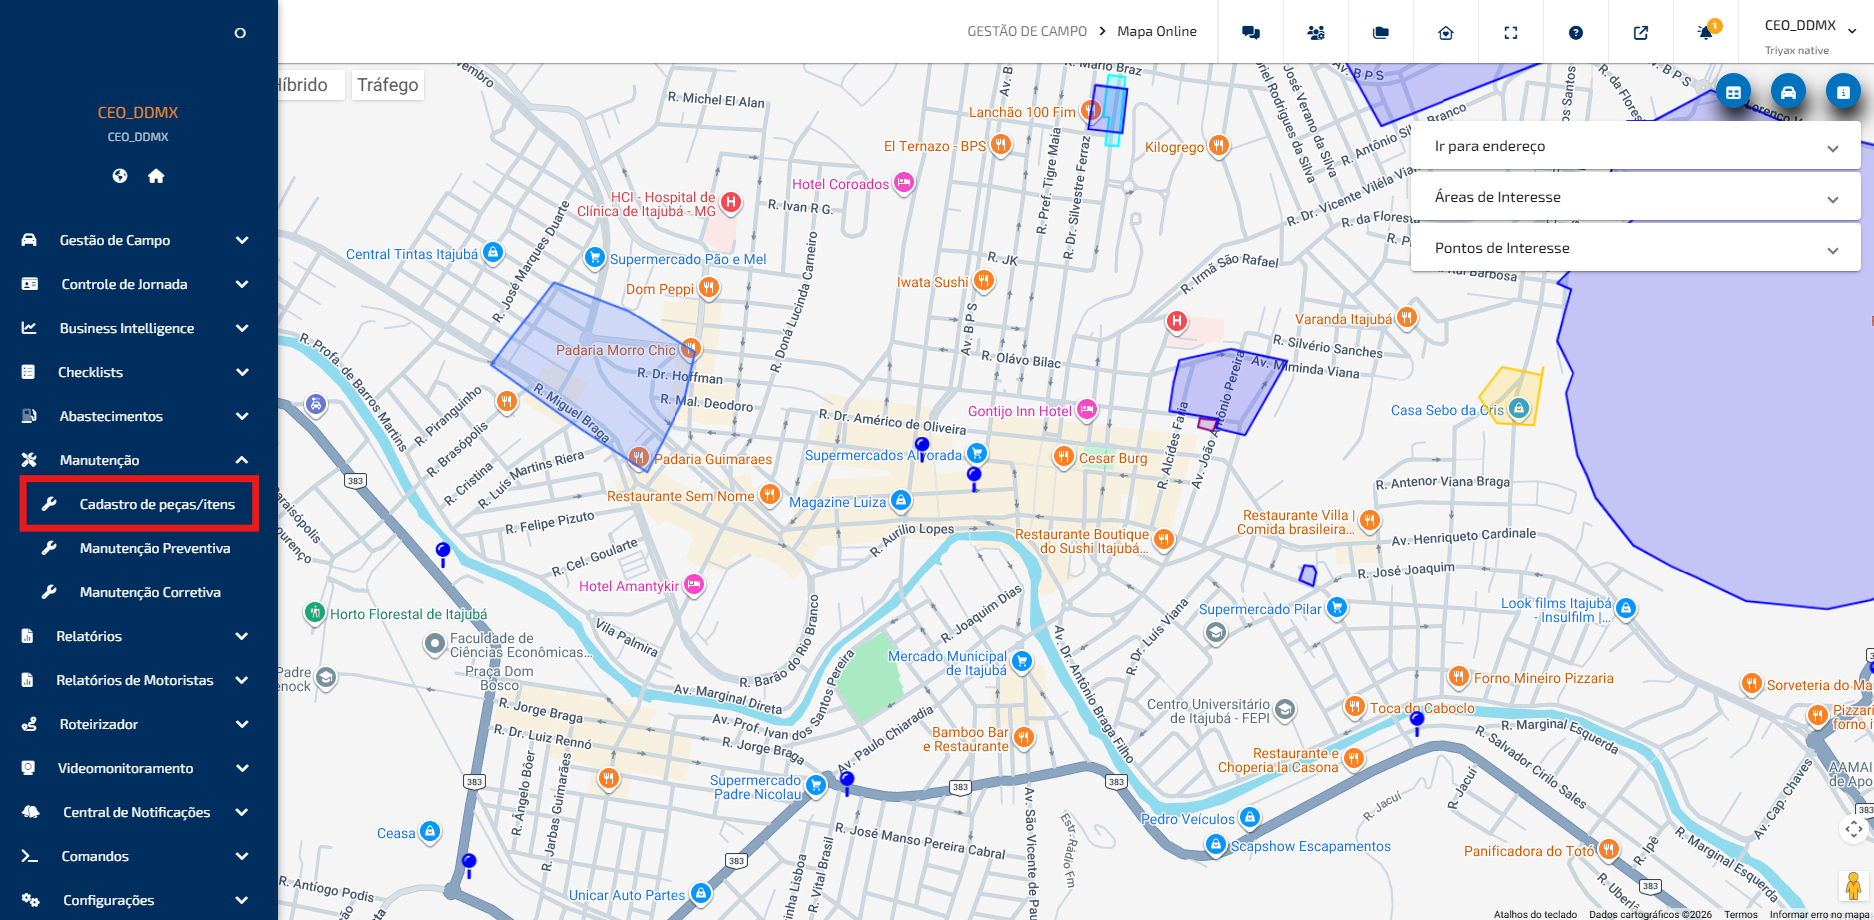Click the Comandos terminal prompt icon
Image resolution: width=1874 pixels, height=920 pixels.
click(x=29, y=856)
